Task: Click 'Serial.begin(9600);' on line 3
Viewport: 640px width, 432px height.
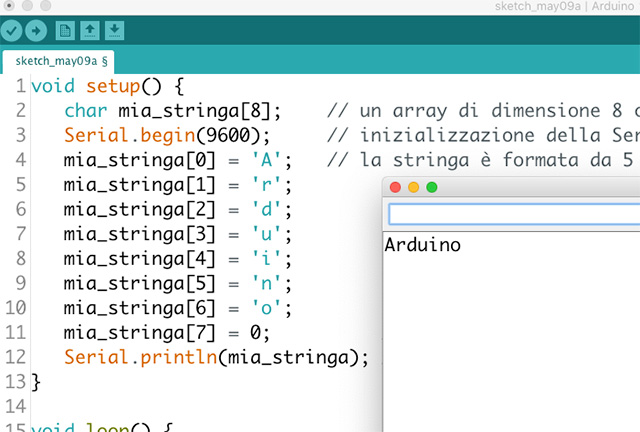Action: [x=167, y=135]
